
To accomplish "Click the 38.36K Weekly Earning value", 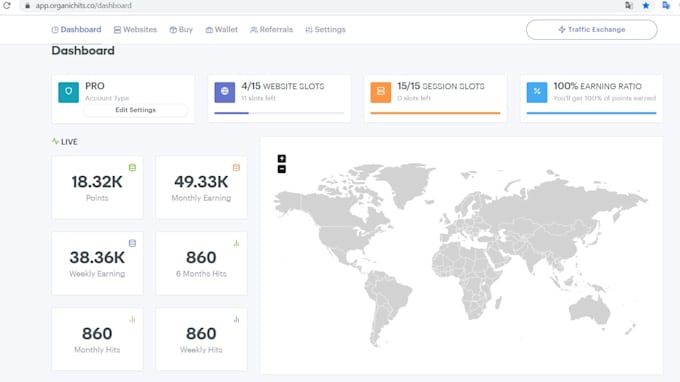I will coord(97,258).
